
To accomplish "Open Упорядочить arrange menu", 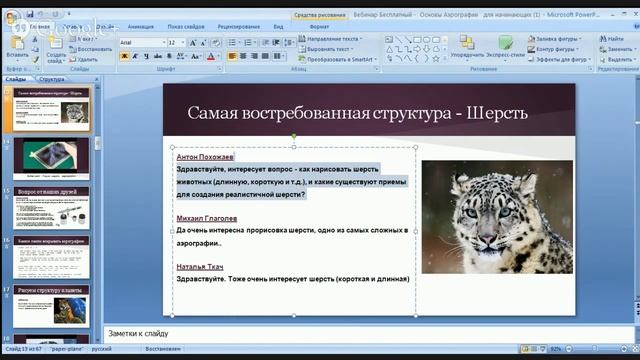I will pos(467,47).
